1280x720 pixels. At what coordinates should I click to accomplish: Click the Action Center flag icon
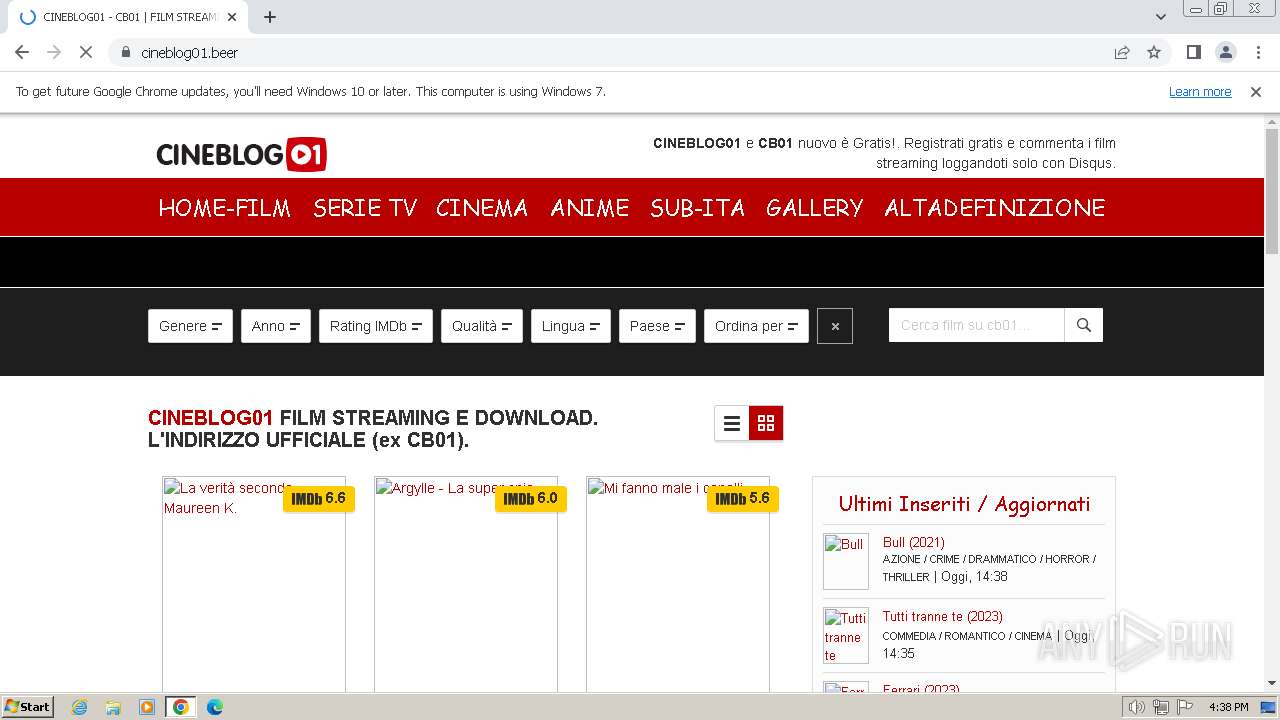1184,707
